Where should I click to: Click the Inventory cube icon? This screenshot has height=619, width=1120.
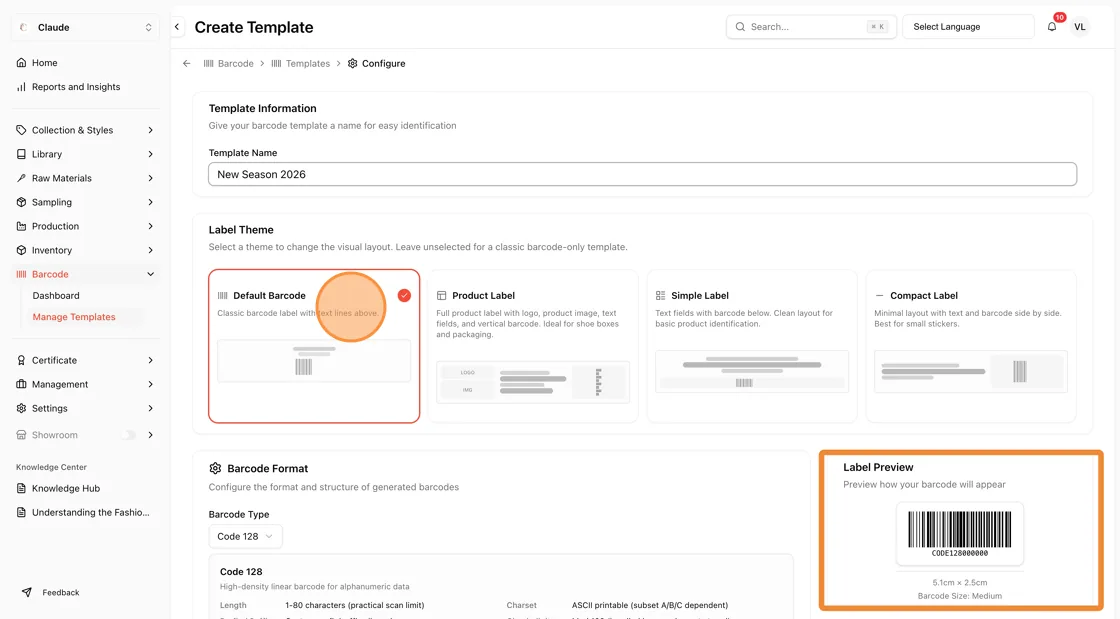click(x=21, y=251)
